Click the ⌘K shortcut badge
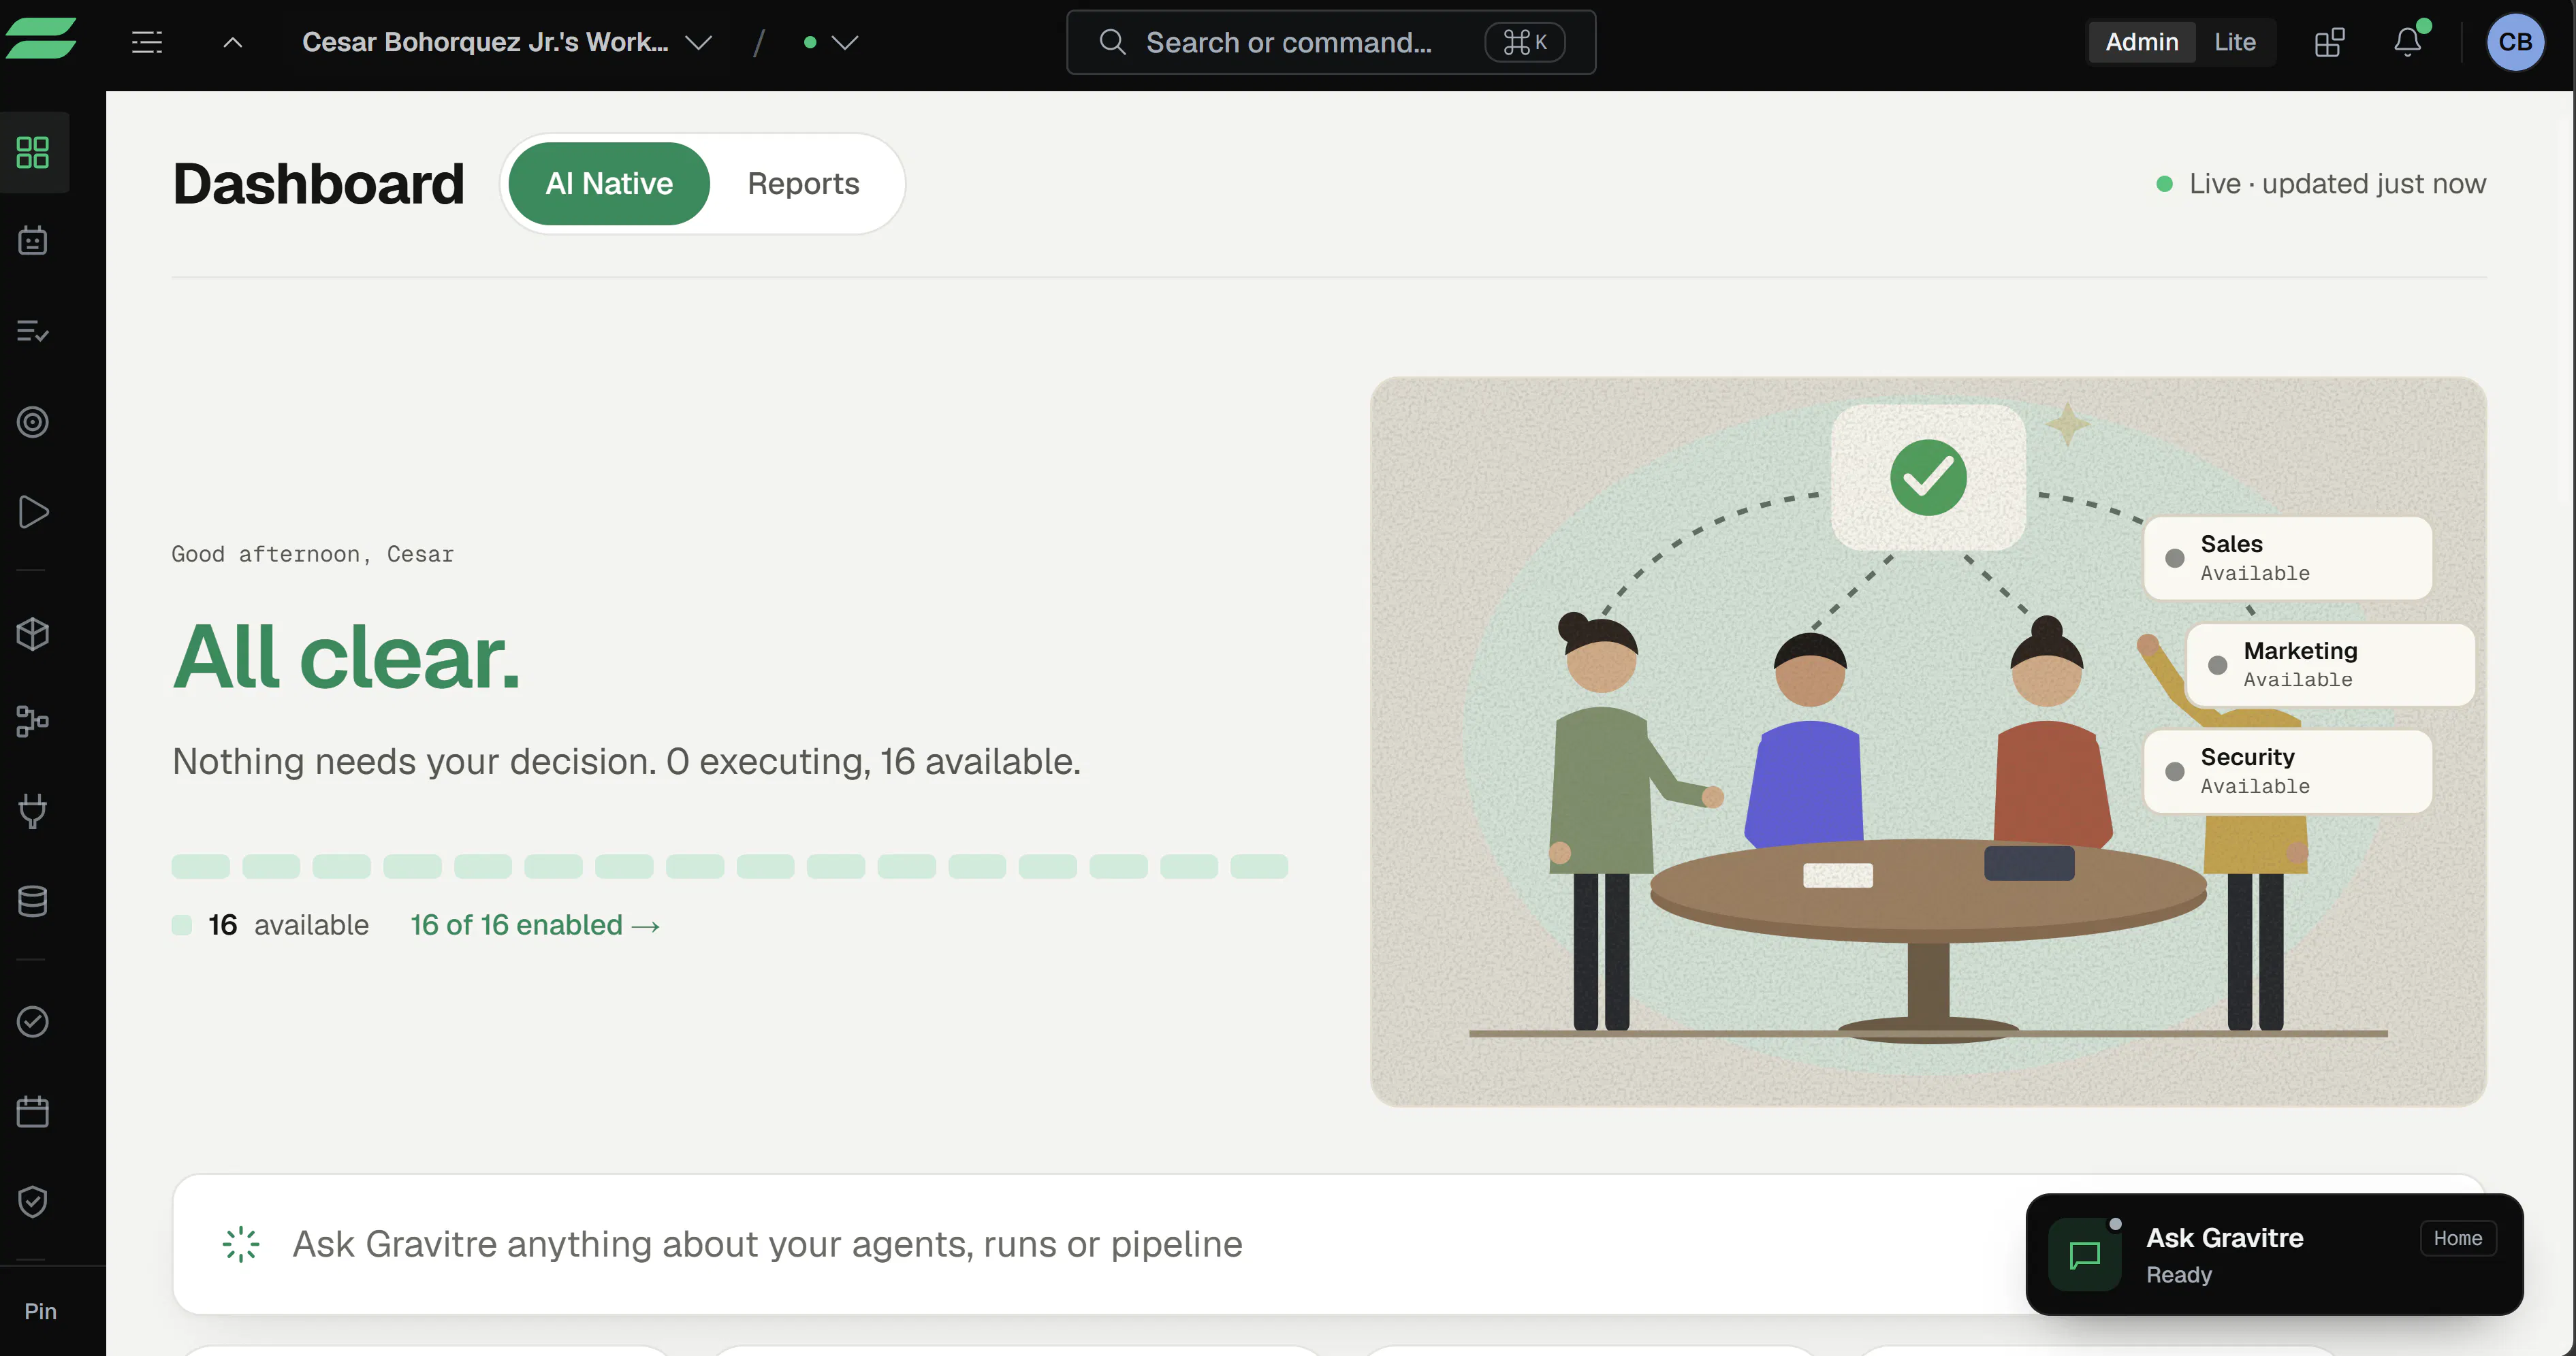 pyautogui.click(x=1524, y=42)
